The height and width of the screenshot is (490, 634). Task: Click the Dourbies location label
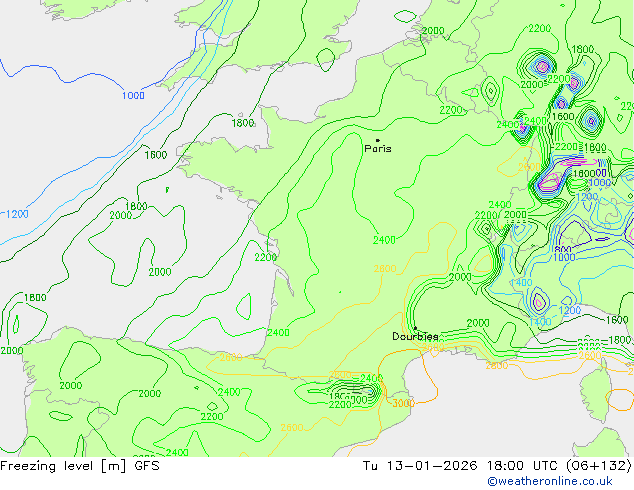415,336
